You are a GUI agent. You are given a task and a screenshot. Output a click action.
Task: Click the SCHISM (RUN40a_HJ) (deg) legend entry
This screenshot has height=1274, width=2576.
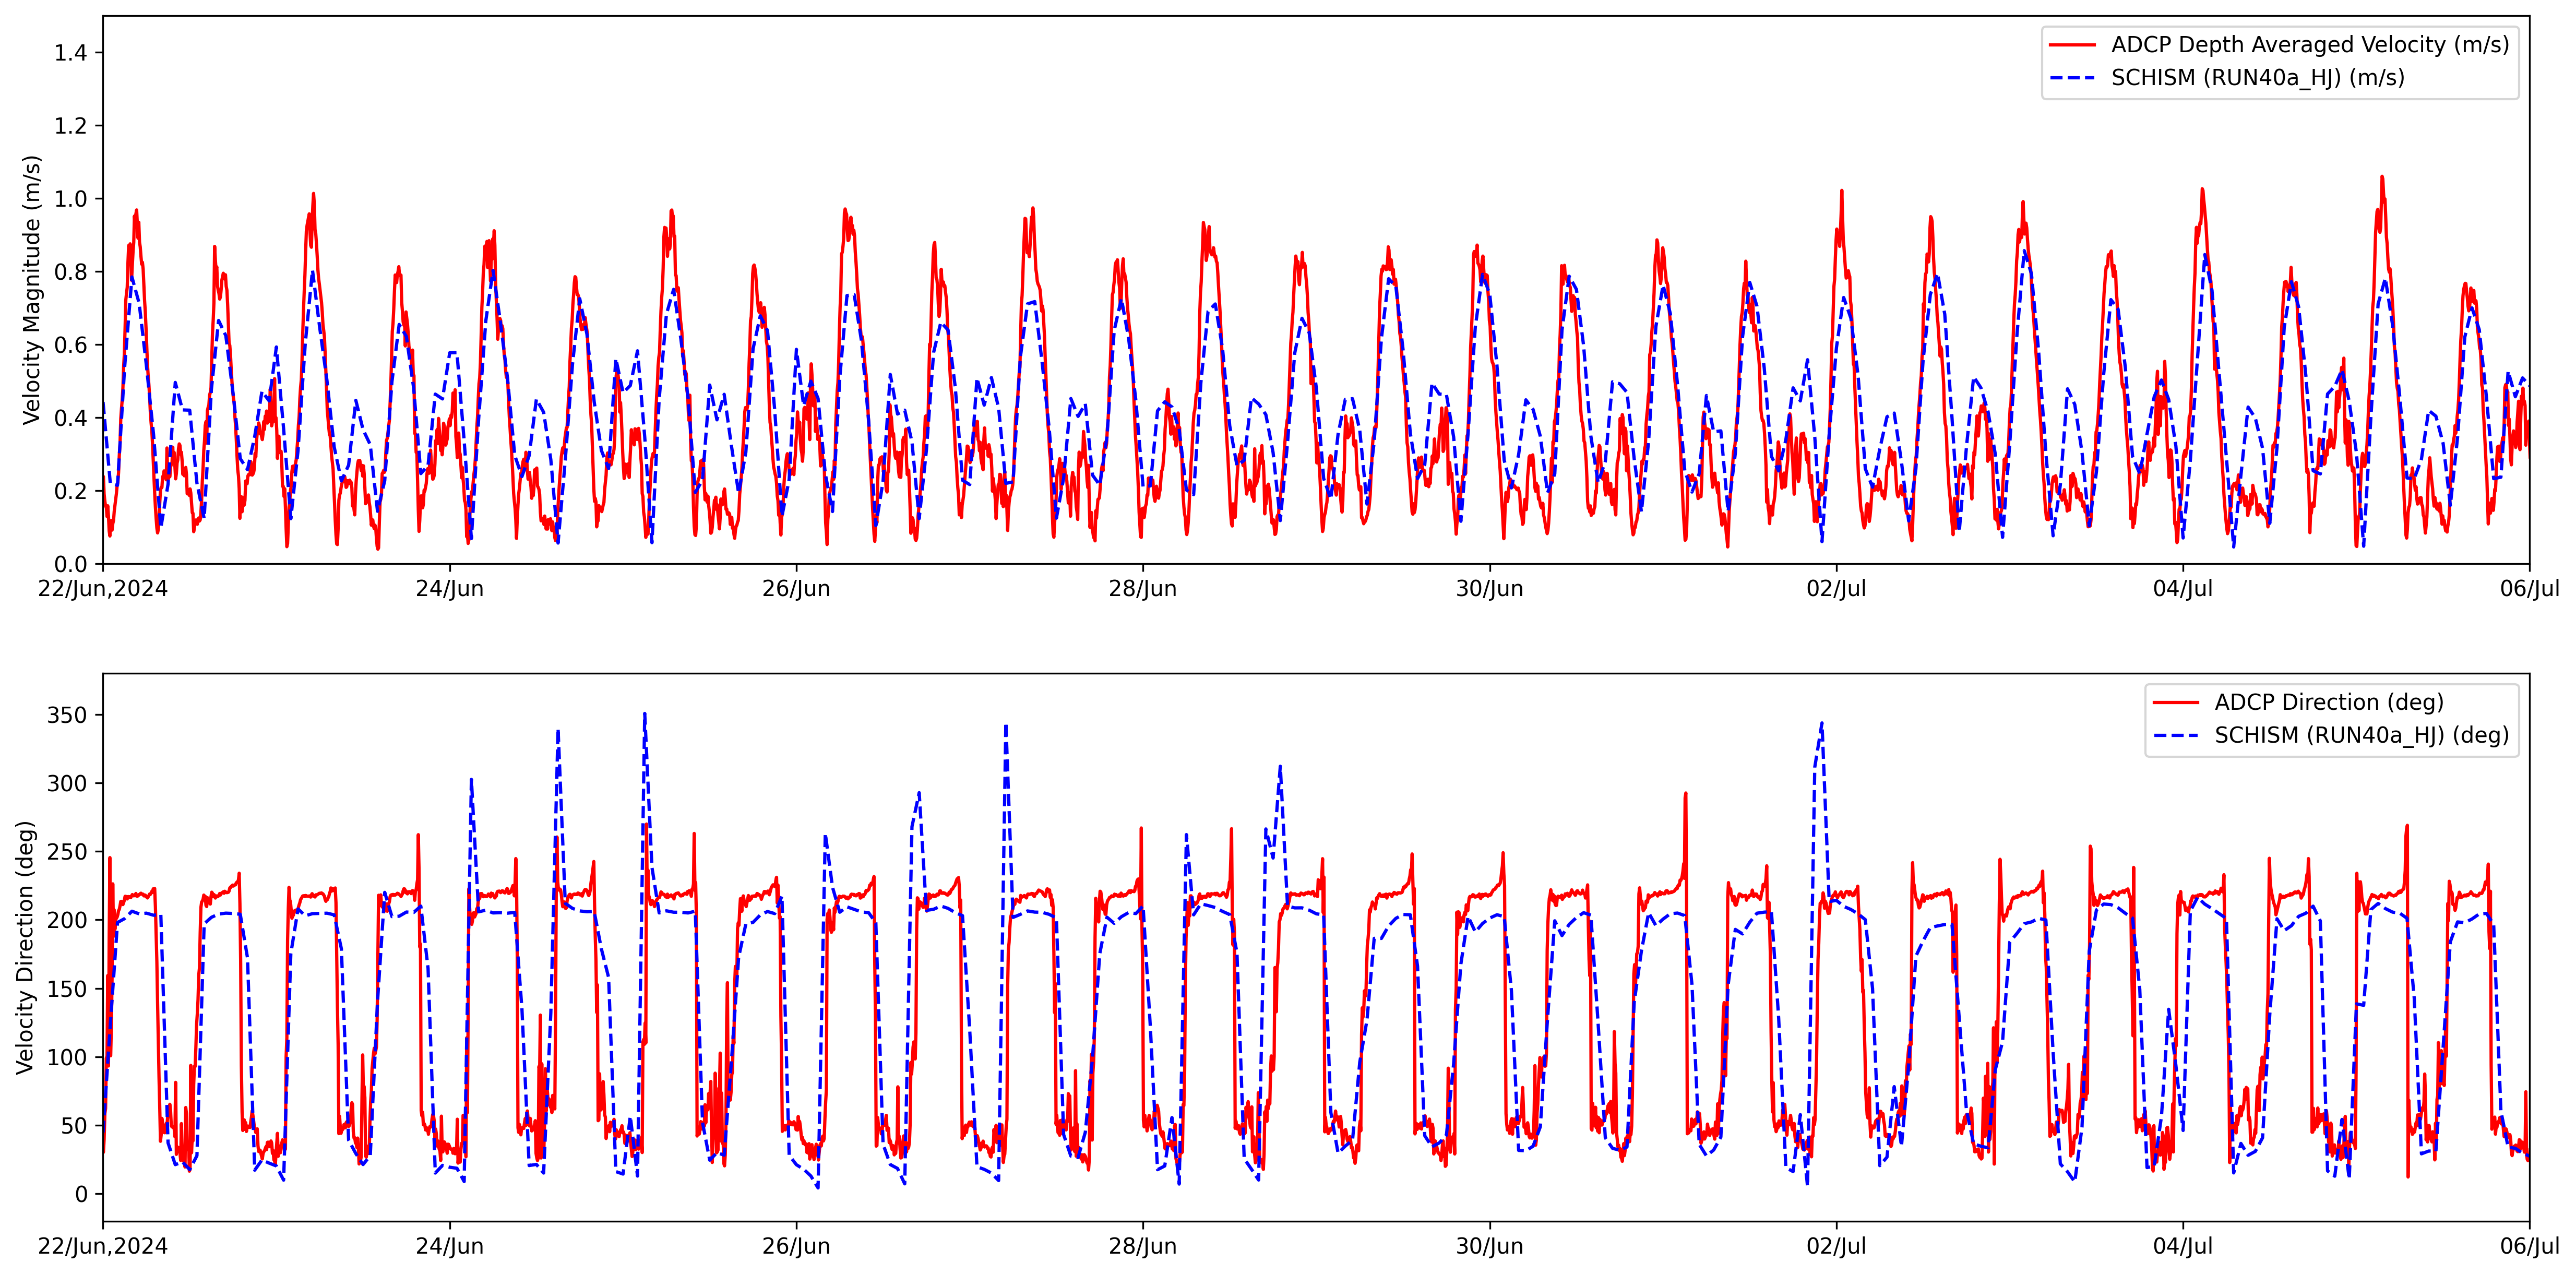click(2361, 735)
